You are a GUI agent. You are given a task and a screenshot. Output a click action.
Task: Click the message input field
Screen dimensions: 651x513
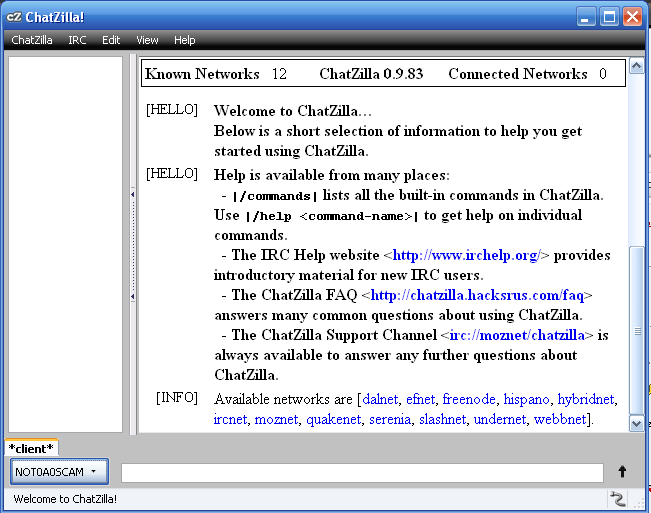pyautogui.click(x=362, y=473)
